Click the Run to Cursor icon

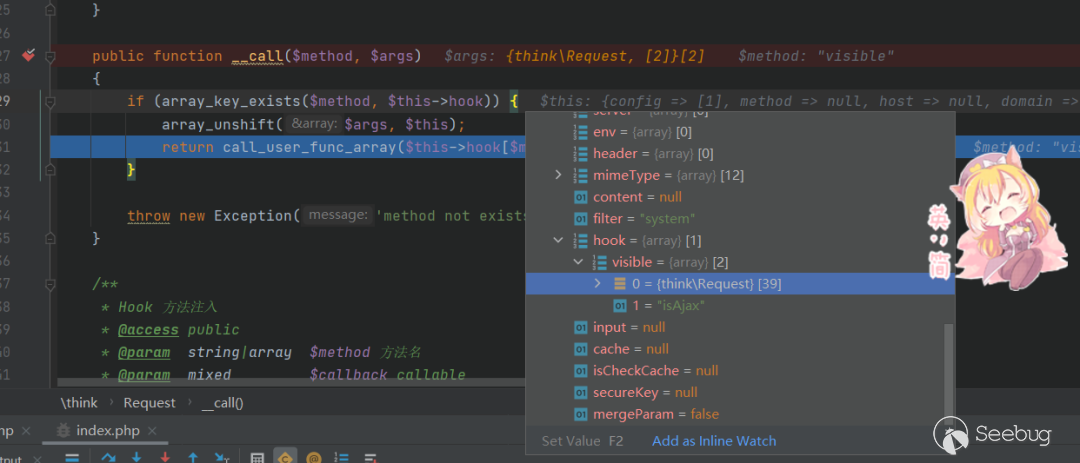click(x=221, y=458)
